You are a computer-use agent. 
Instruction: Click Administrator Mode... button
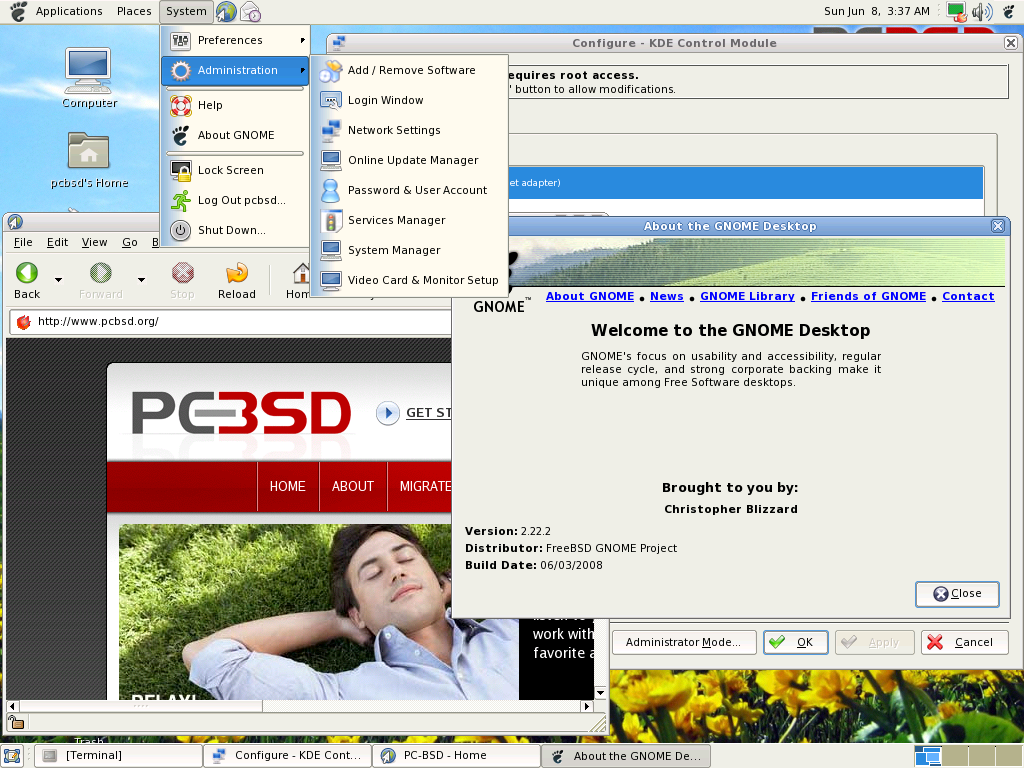click(x=684, y=643)
